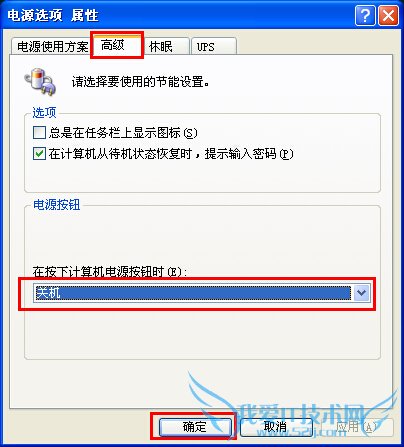Click the 应用 button
The image size is (404, 447).
pos(357,427)
